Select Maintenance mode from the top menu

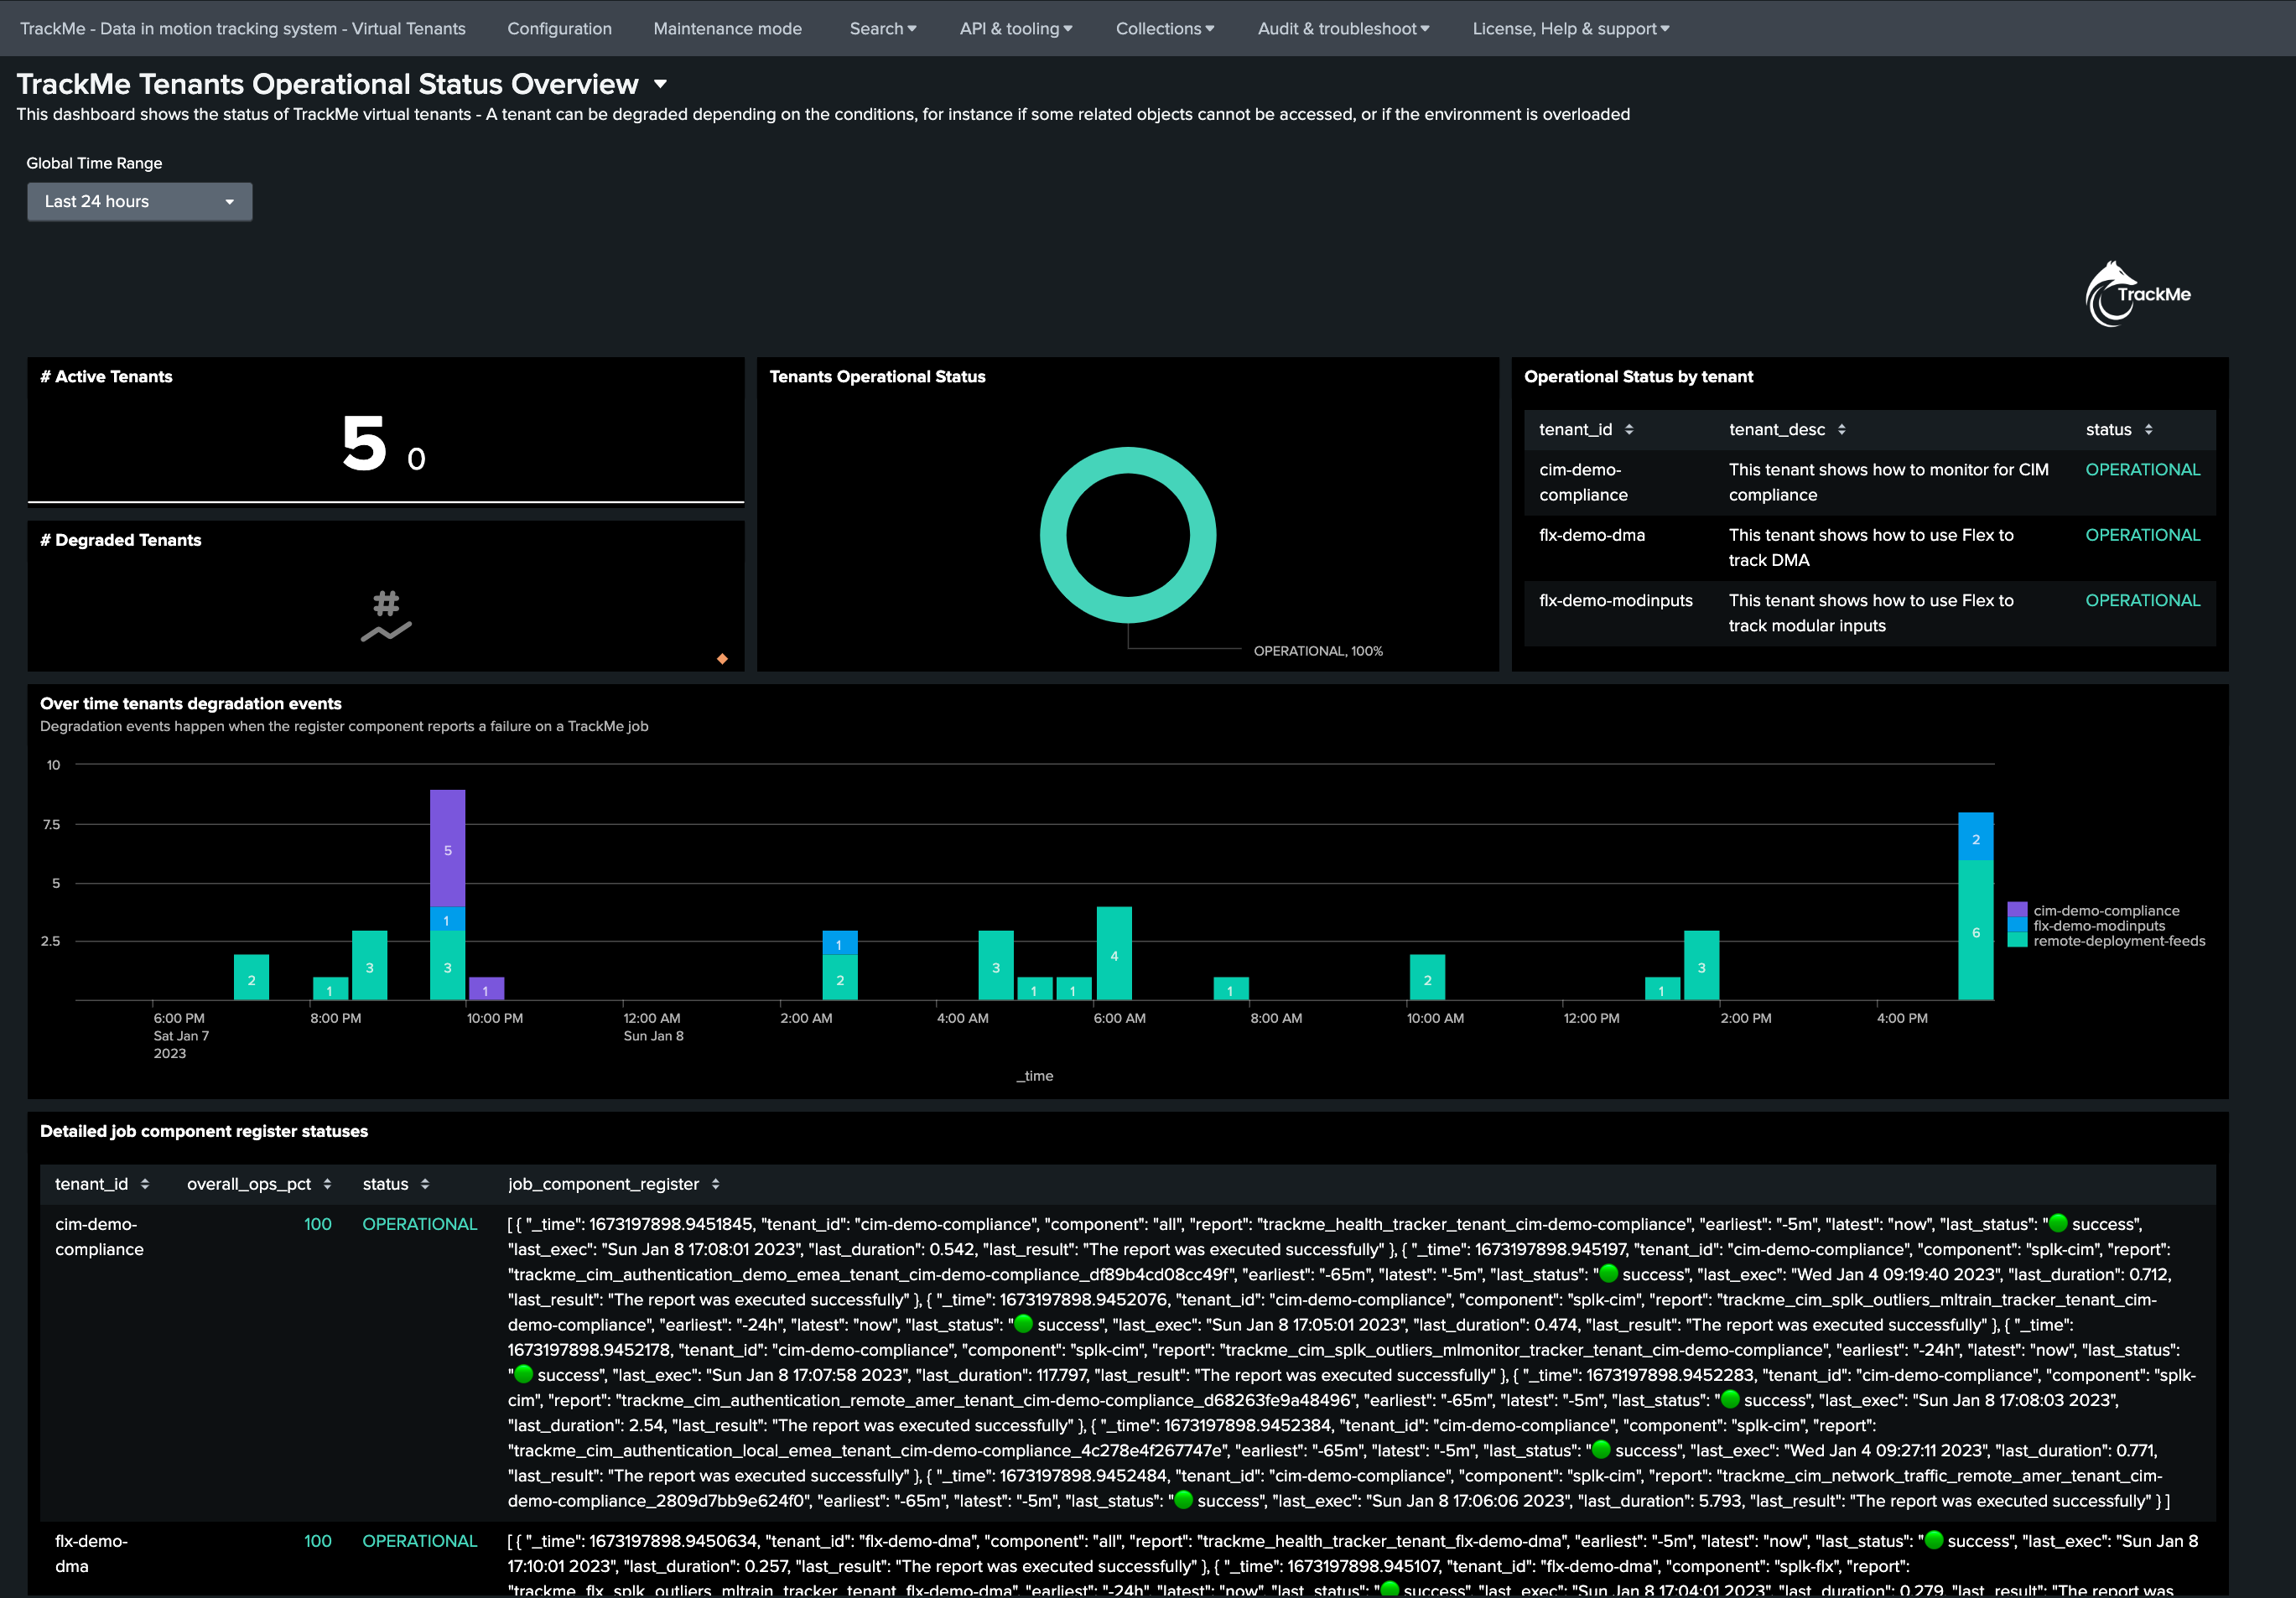pos(727,28)
